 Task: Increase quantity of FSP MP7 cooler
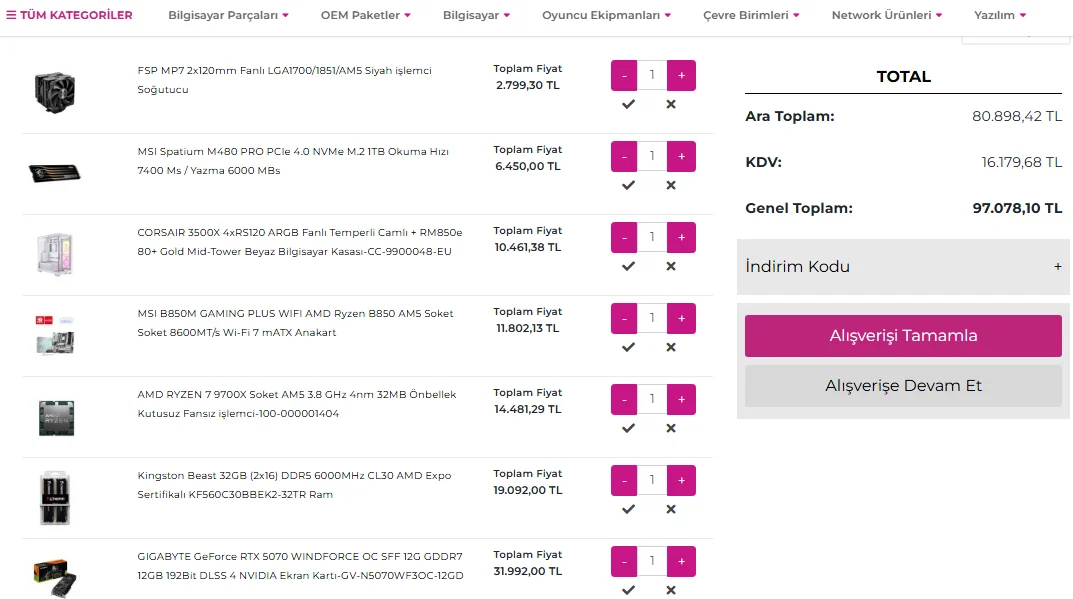(x=682, y=75)
